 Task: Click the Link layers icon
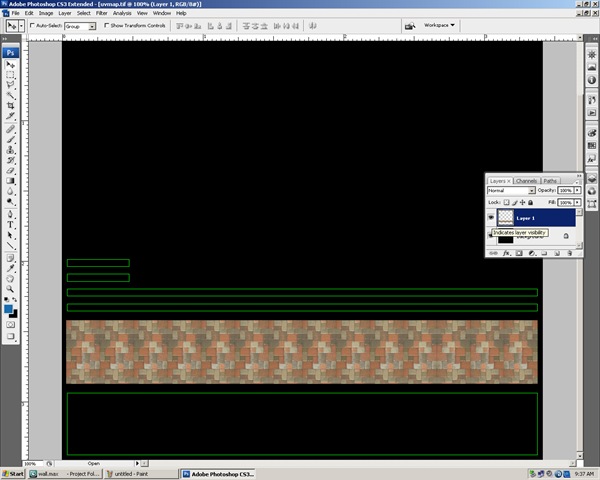494,253
